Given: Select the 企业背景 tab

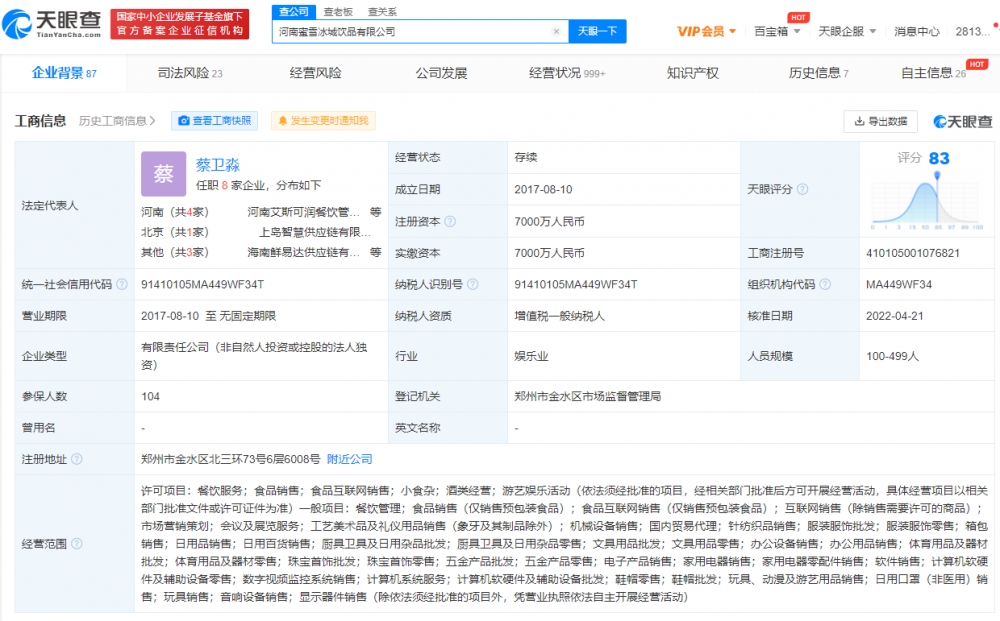Looking at the screenshot, I should tap(64, 73).
